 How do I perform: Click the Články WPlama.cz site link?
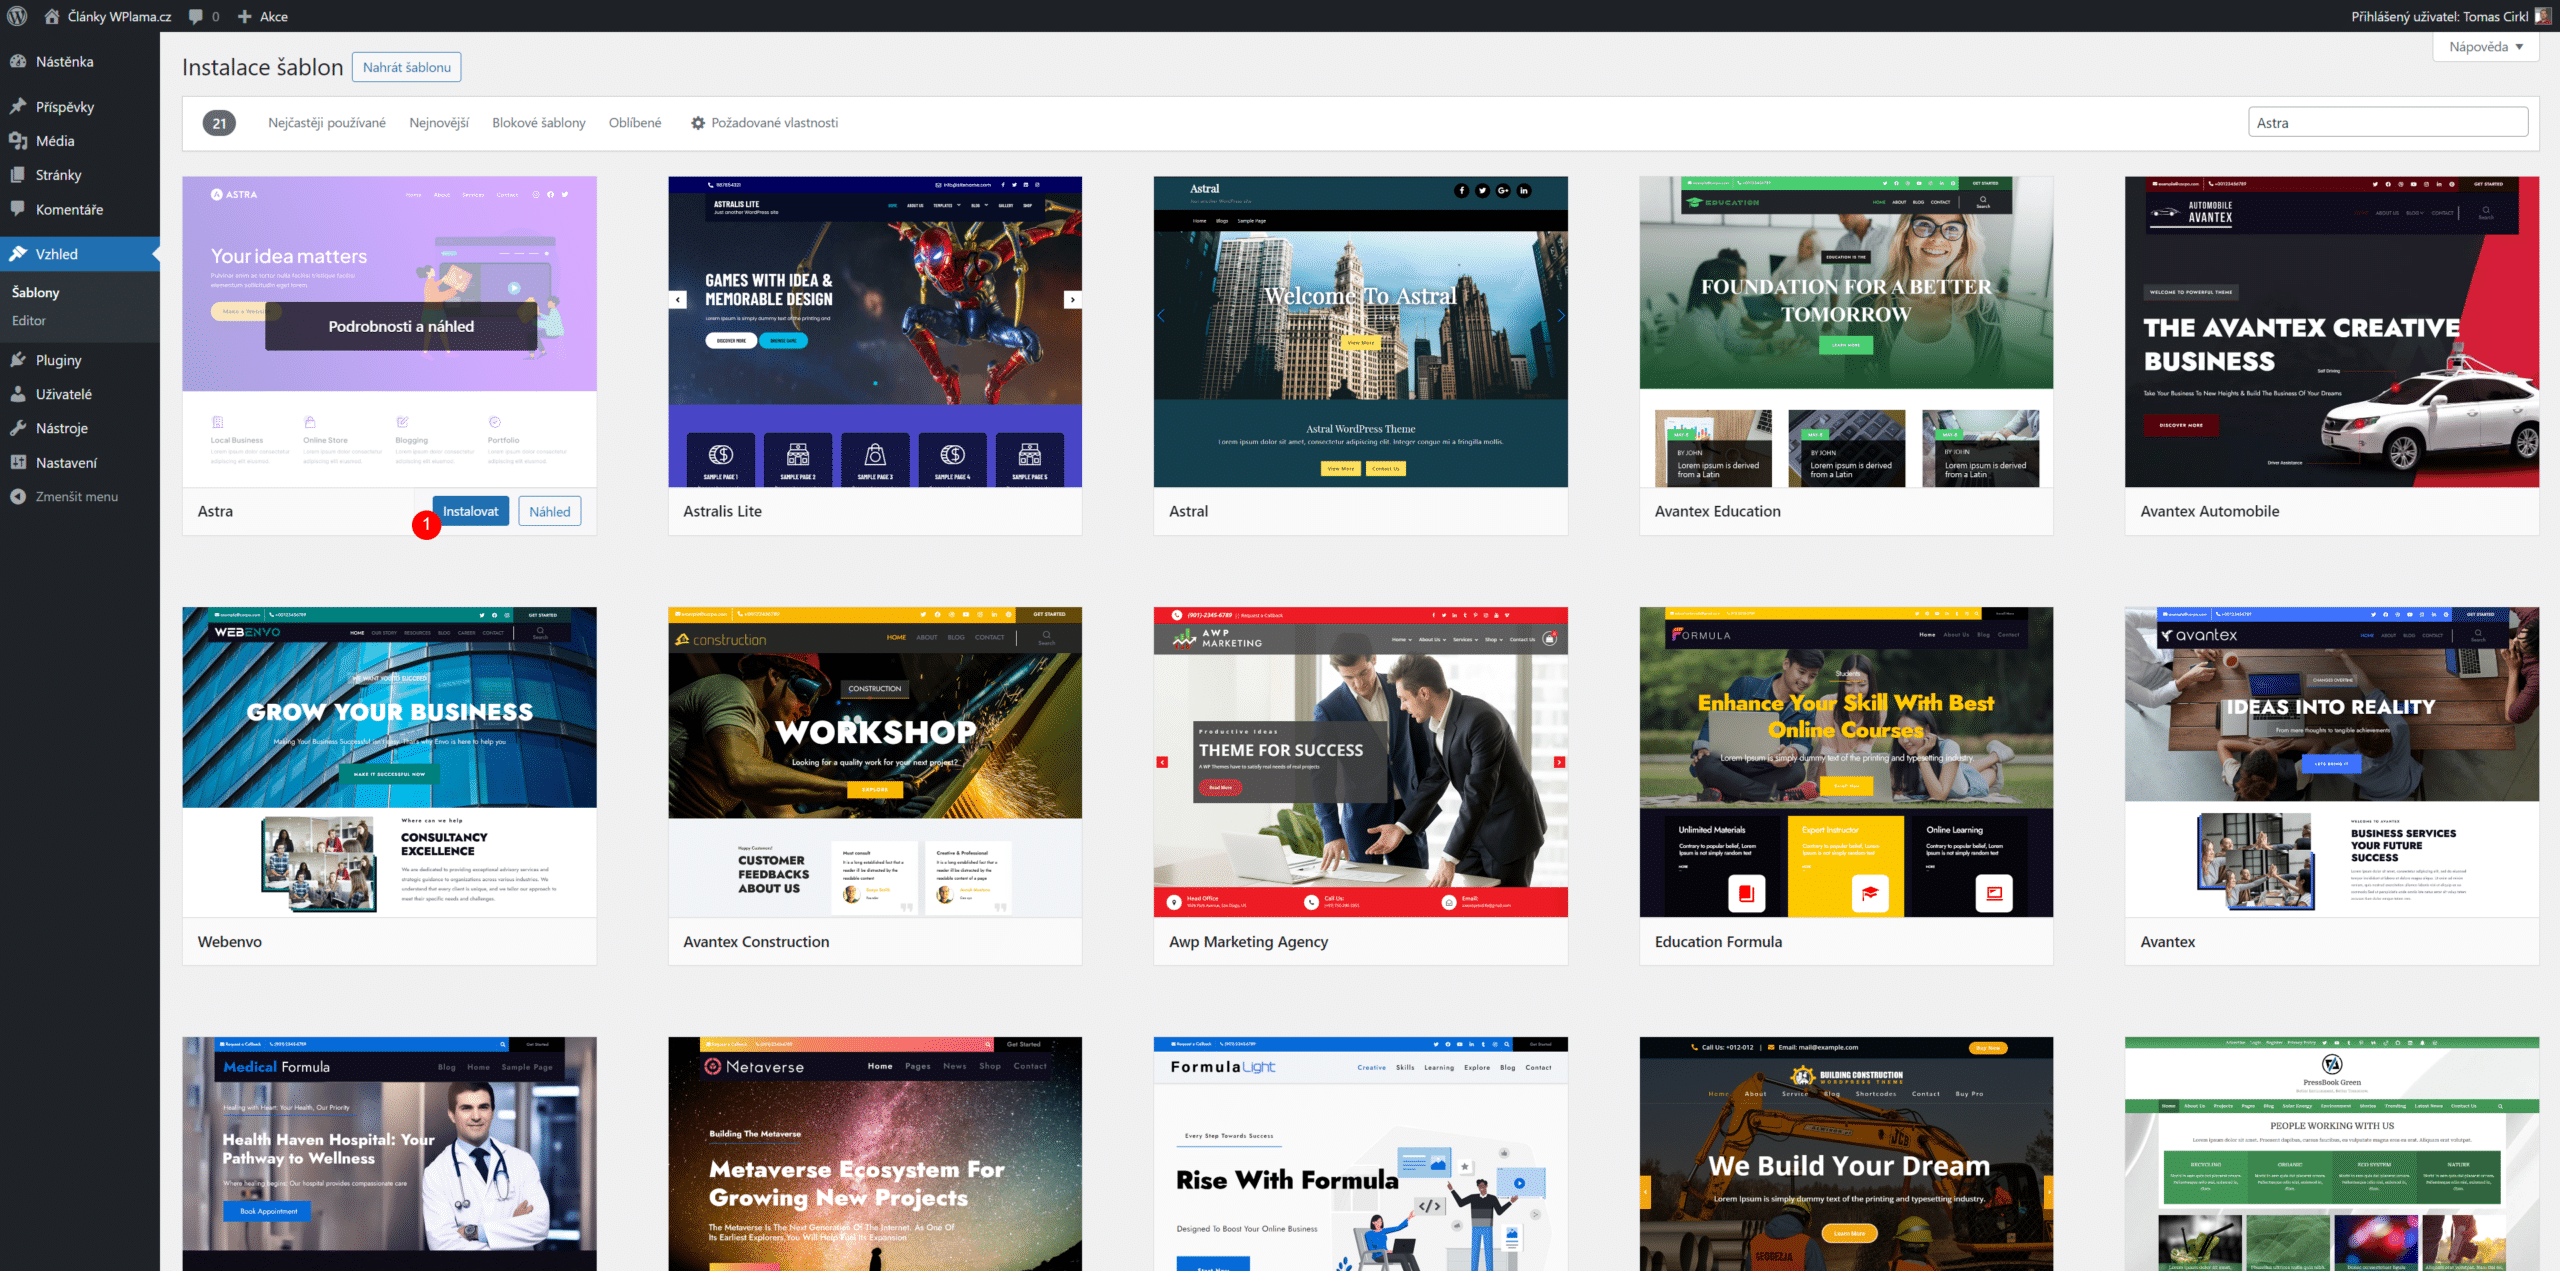pos(120,16)
